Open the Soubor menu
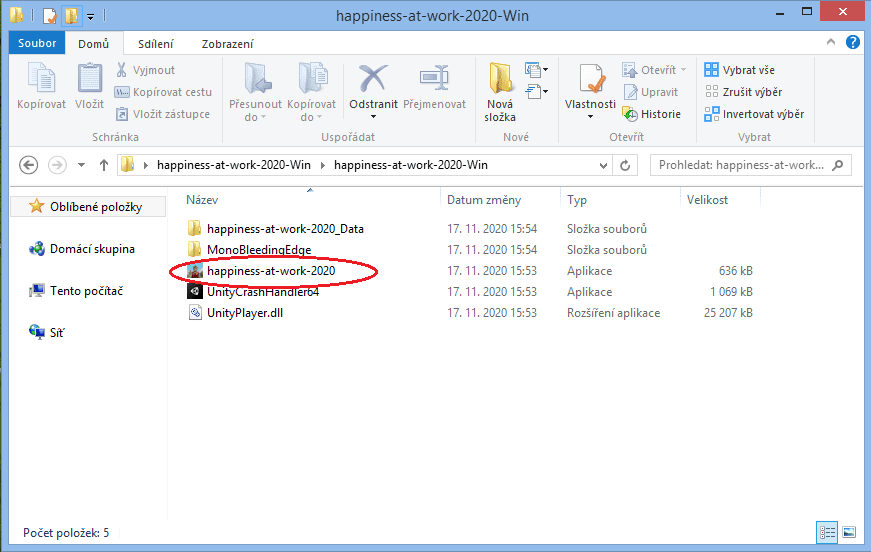This screenshot has height=552, width=871. [37, 43]
